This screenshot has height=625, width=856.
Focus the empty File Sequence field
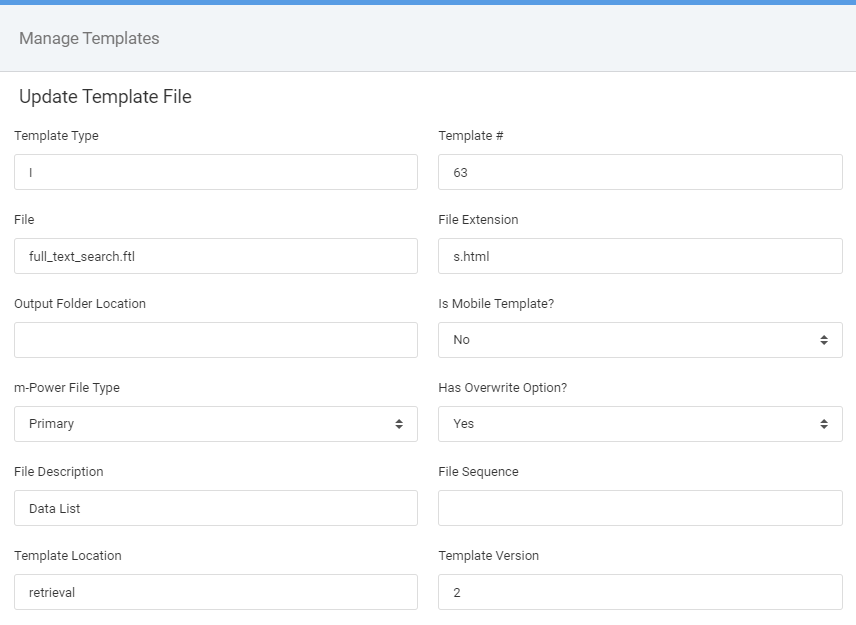(x=640, y=508)
